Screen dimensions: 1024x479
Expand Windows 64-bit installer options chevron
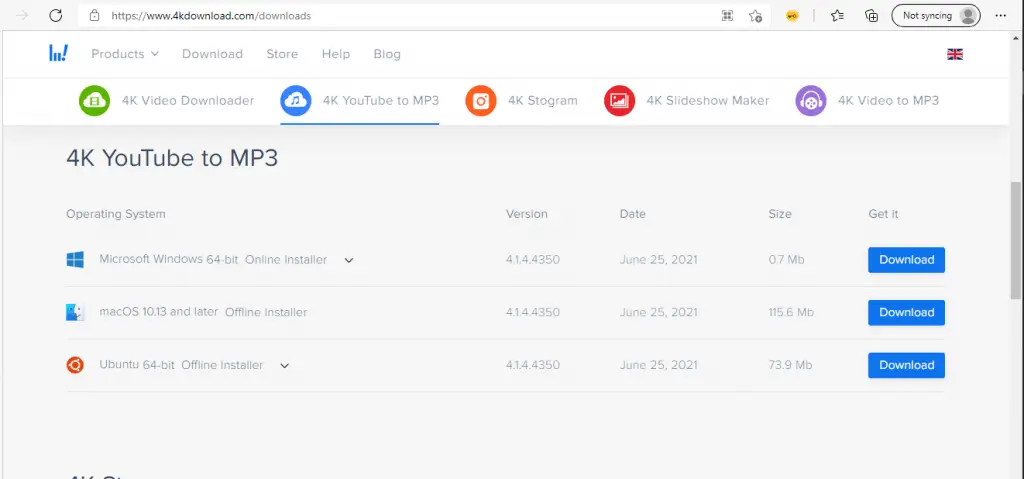pos(349,260)
